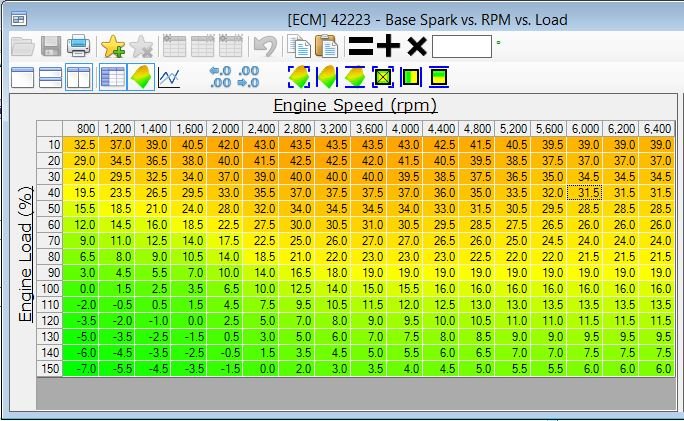684x421 pixels.
Task: Select cell 0.0 at 800 rpm, load 100
Action: click(x=81, y=288)
